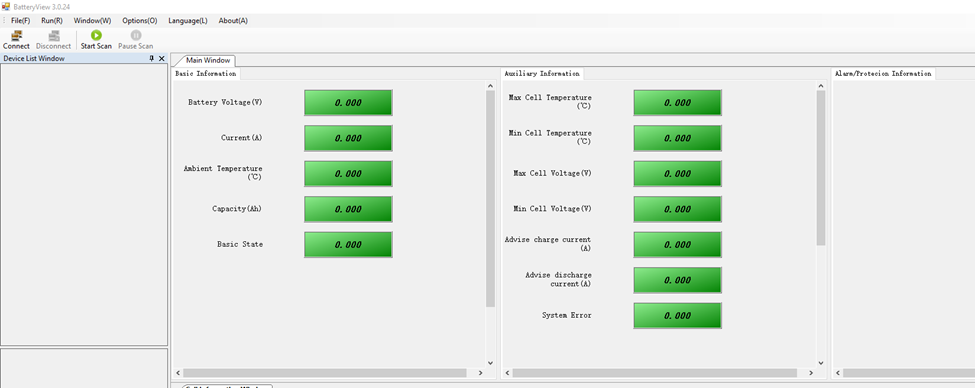The image size is (975, 388).
Task: Click the Advise charge current value display
Action: 678,244
